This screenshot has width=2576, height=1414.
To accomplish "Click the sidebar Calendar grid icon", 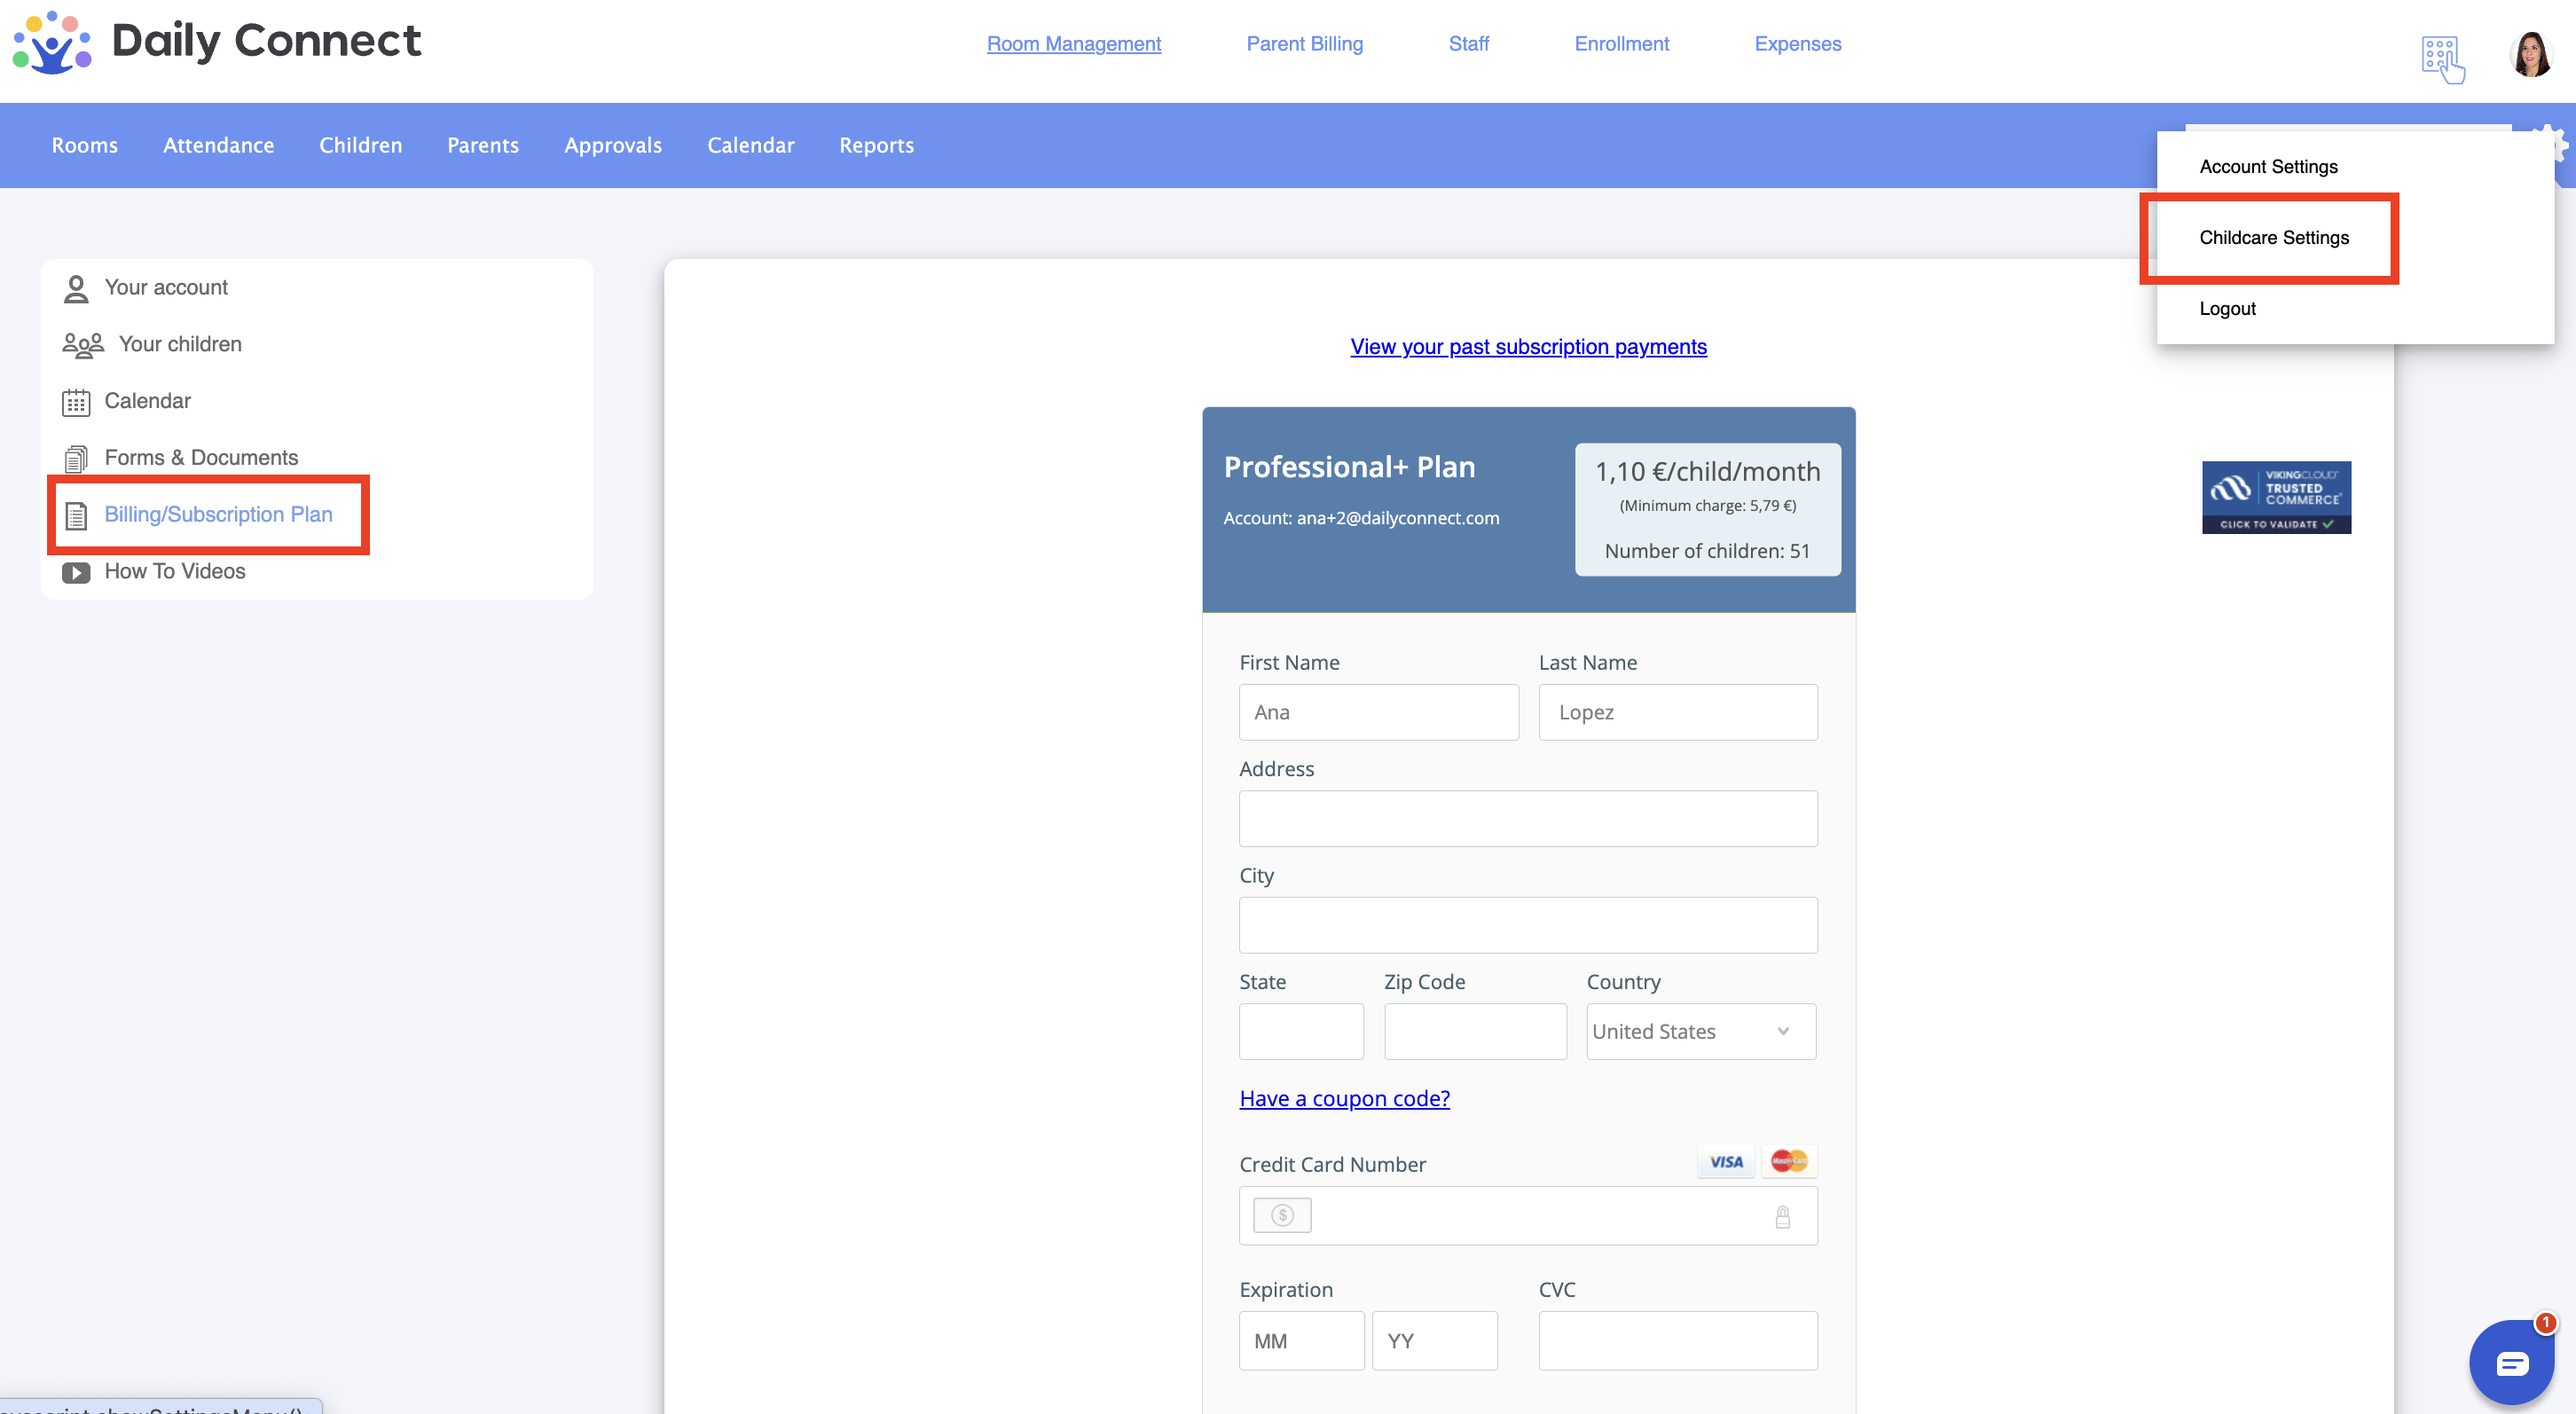I will pyautogui.click(x=76, y=402).
